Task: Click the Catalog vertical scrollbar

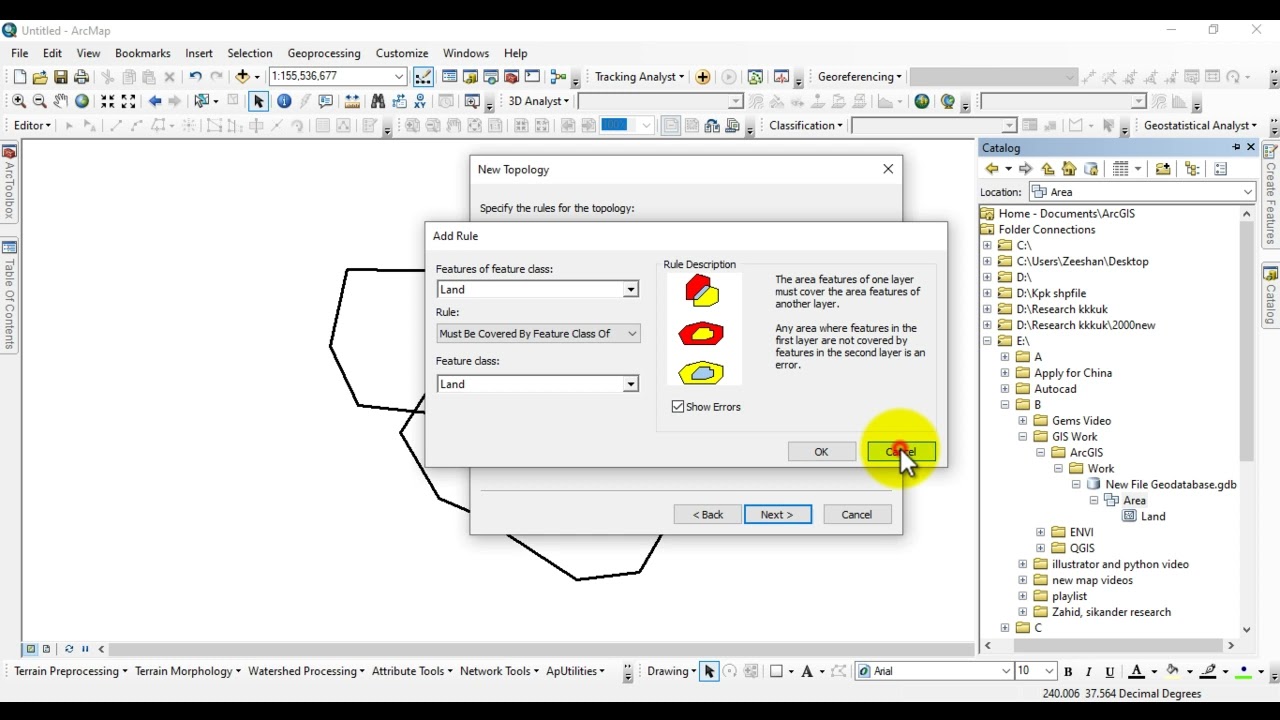Action: click(x=1246, y=341)
